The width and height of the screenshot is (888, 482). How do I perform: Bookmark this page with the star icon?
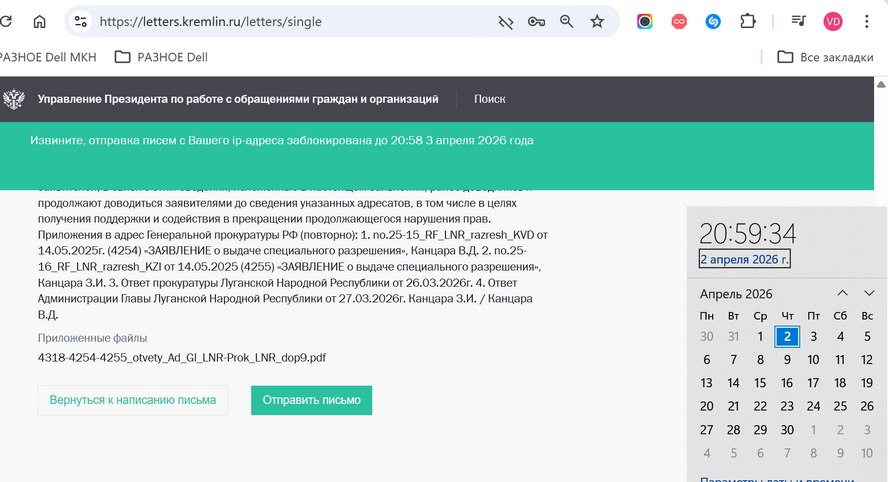tap(597, 22)
